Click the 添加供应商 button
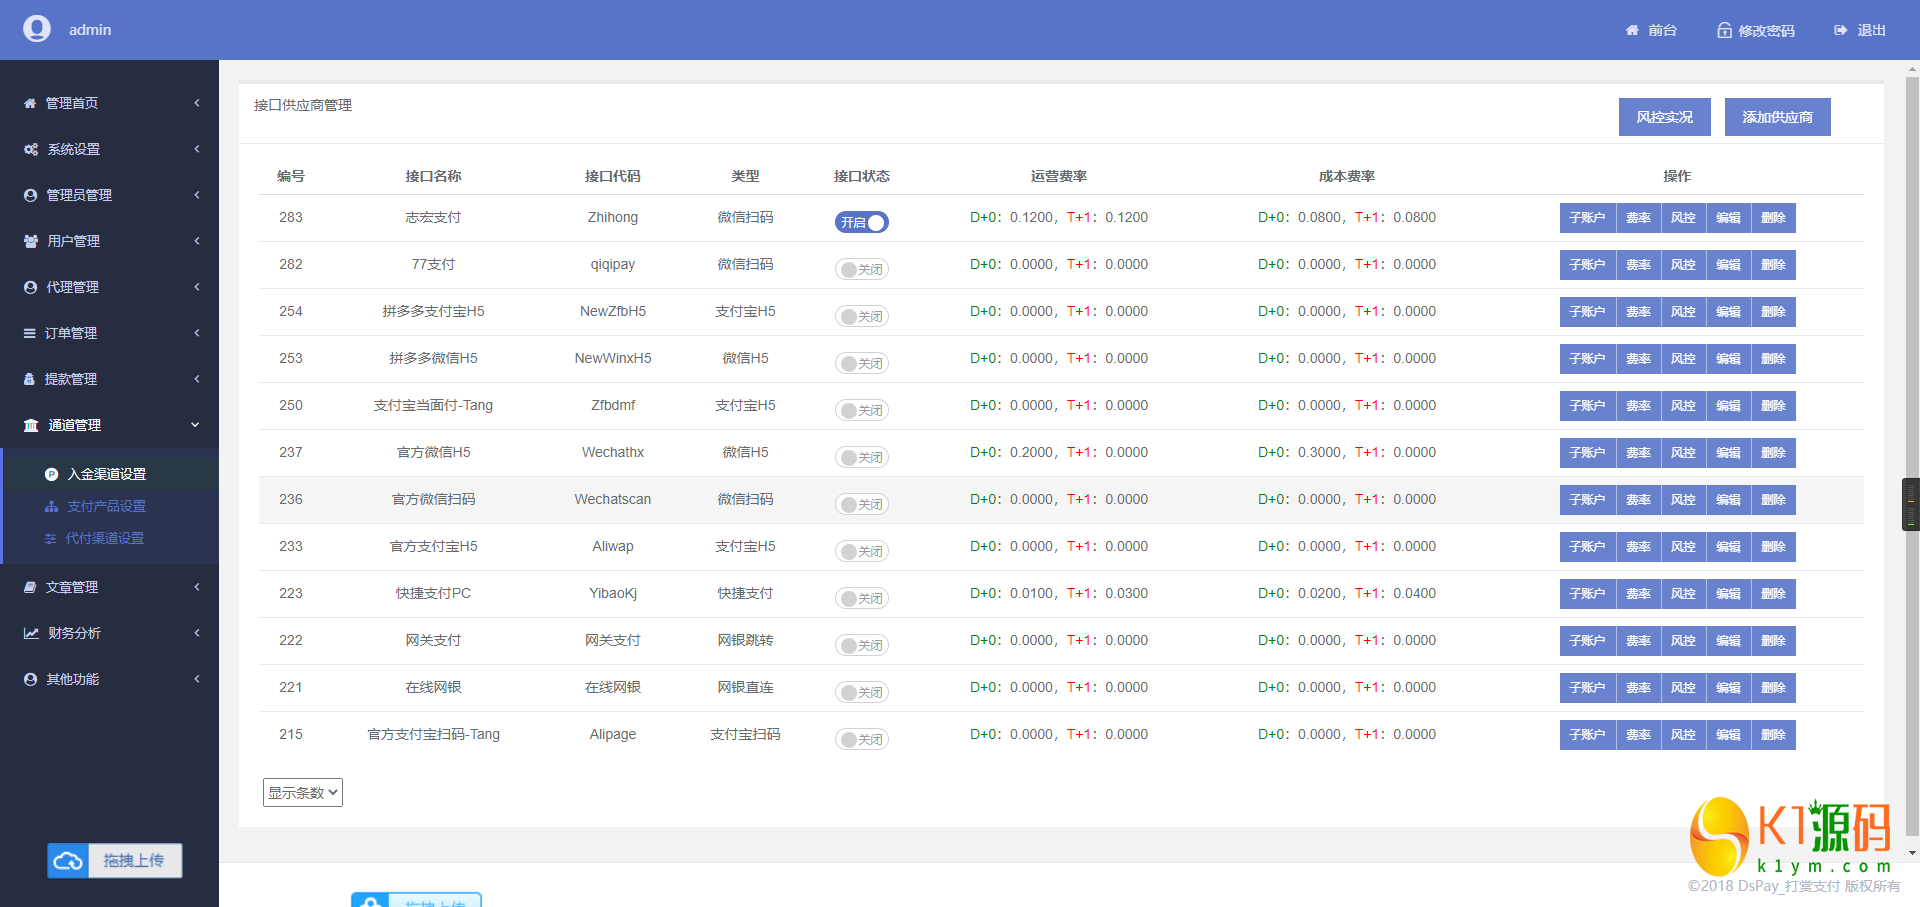 (1778, 117)
